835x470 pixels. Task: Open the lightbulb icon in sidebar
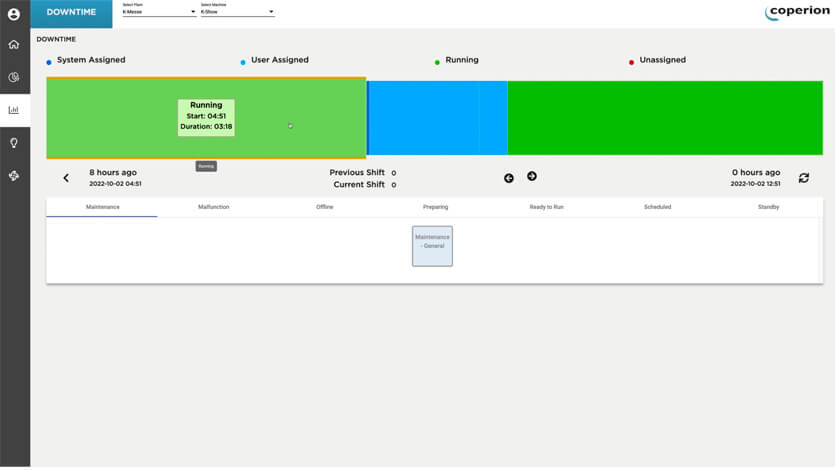point(14,143)
